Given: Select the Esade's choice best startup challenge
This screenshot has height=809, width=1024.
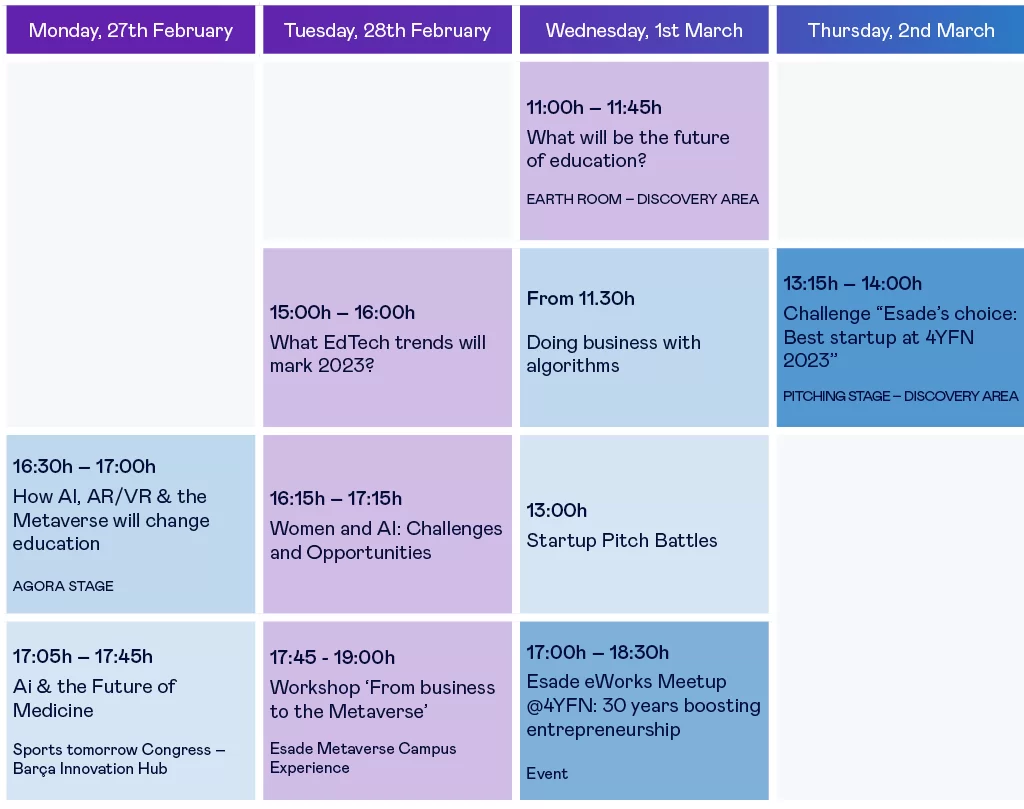Looking at the screenshot, I should coord(900,337).
